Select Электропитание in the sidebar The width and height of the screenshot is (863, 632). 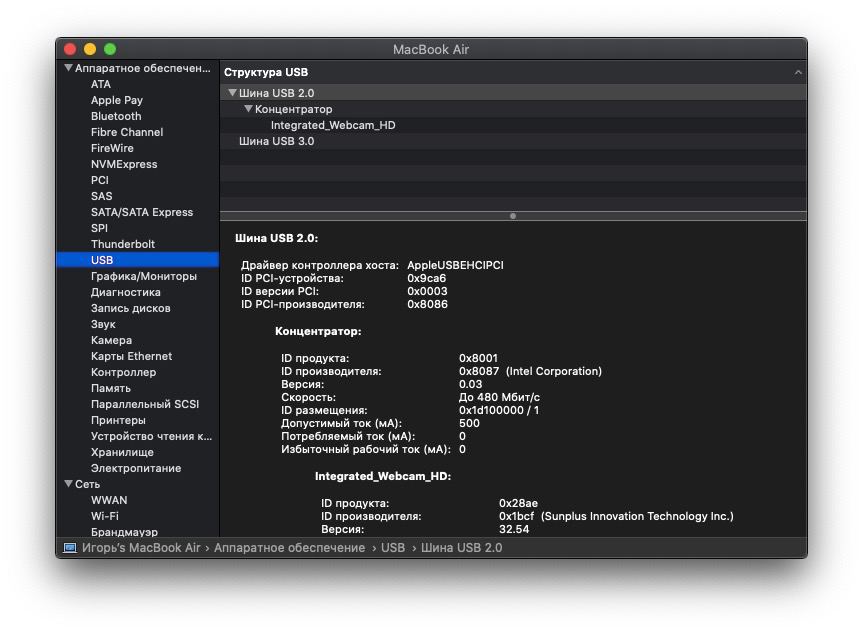(136, 468)
